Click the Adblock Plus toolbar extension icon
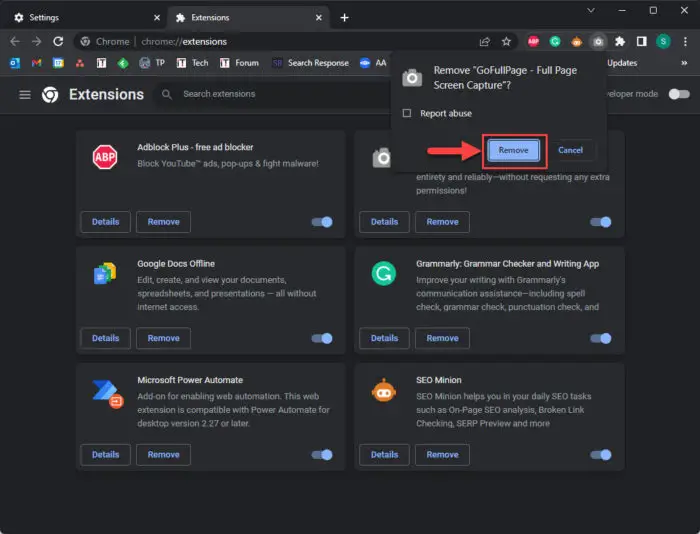This screenshot has height=534, width=700. (x=533, y=42)
